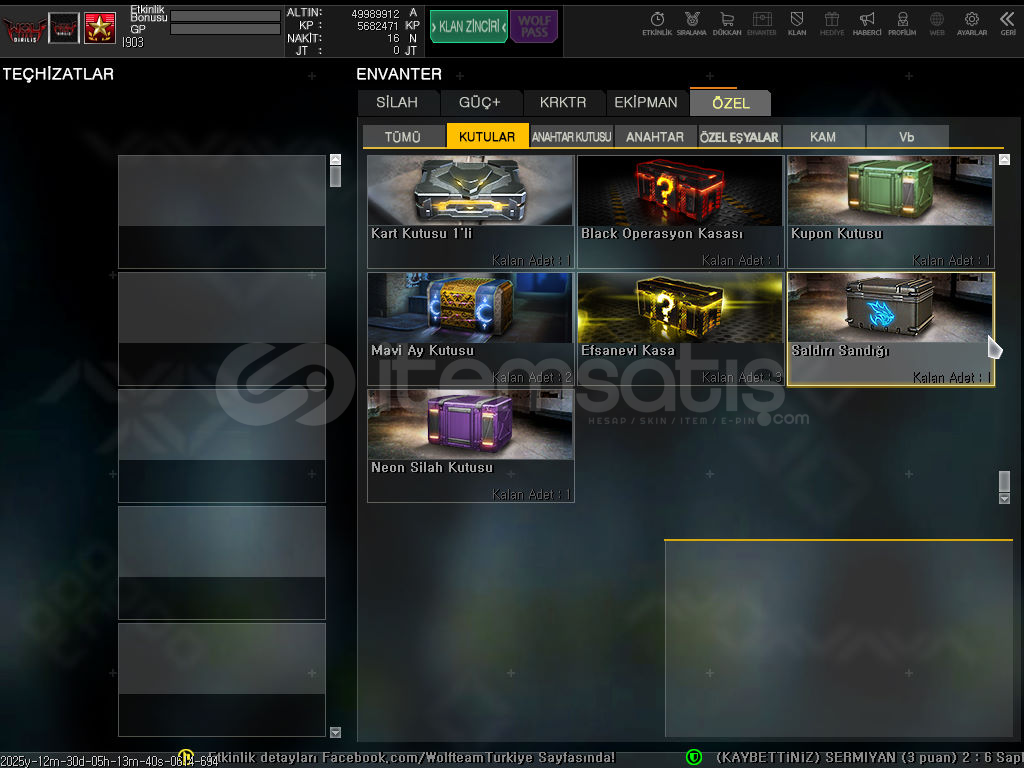Open the Klan shield icon
The width and height of the screenshot is (1024, 768).
point(797,22)
